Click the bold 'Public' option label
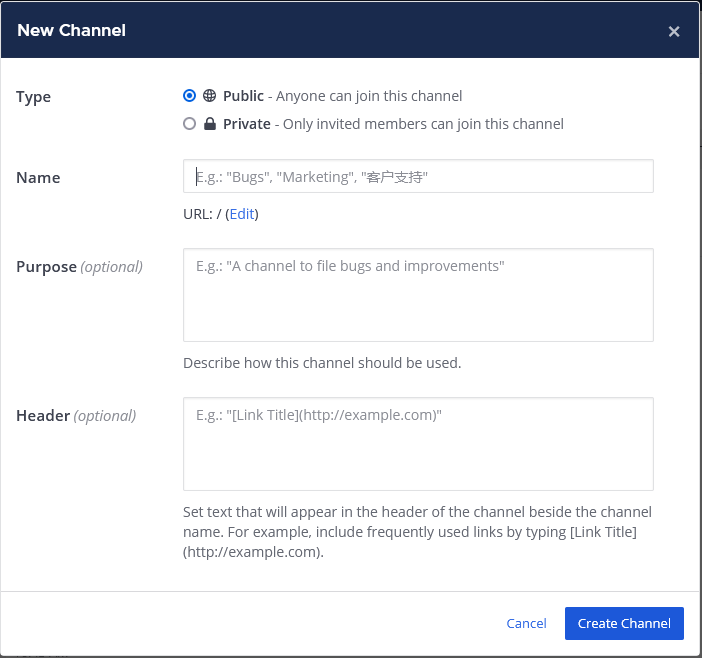The image size is (702, 658). pyautogui.click(x=243, y=96)
